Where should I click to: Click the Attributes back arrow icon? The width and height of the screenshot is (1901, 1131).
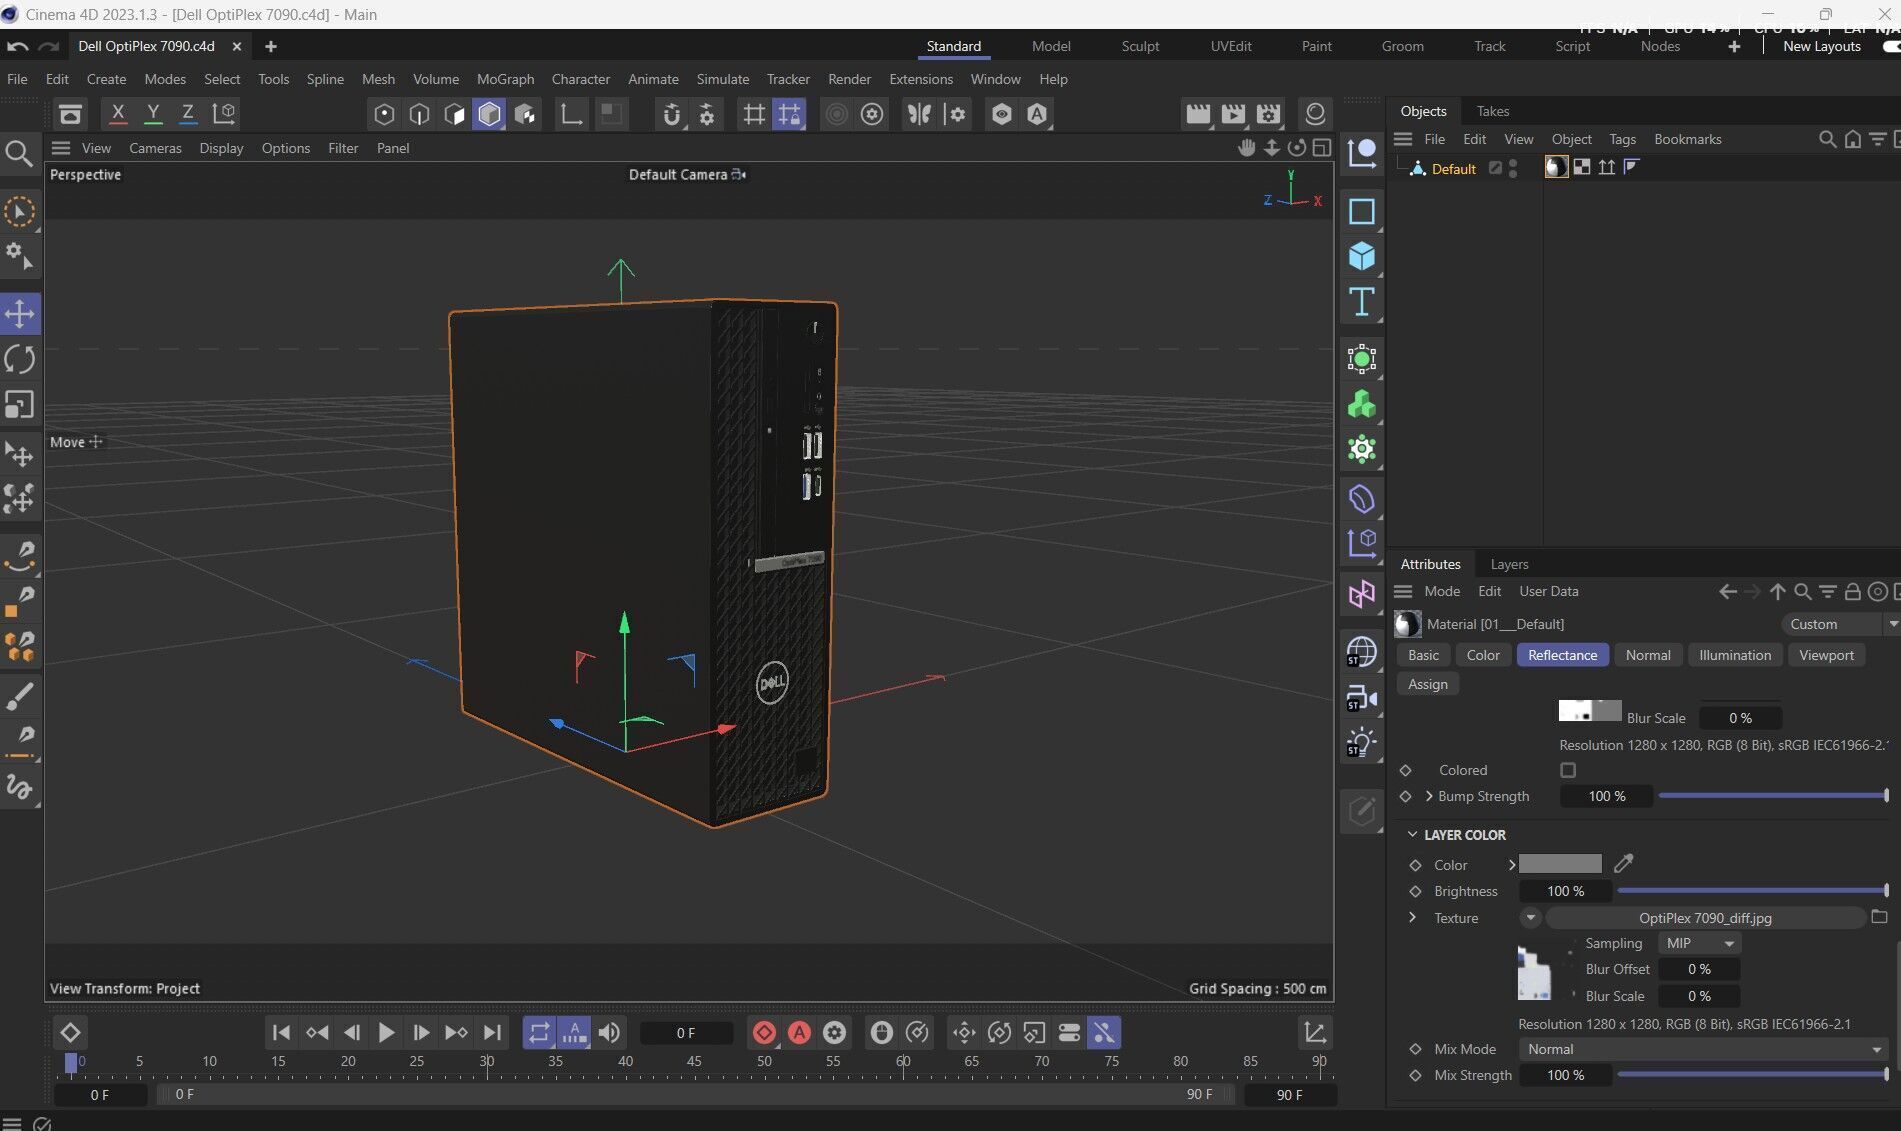pyautogui.click(x=1727, y=592)
